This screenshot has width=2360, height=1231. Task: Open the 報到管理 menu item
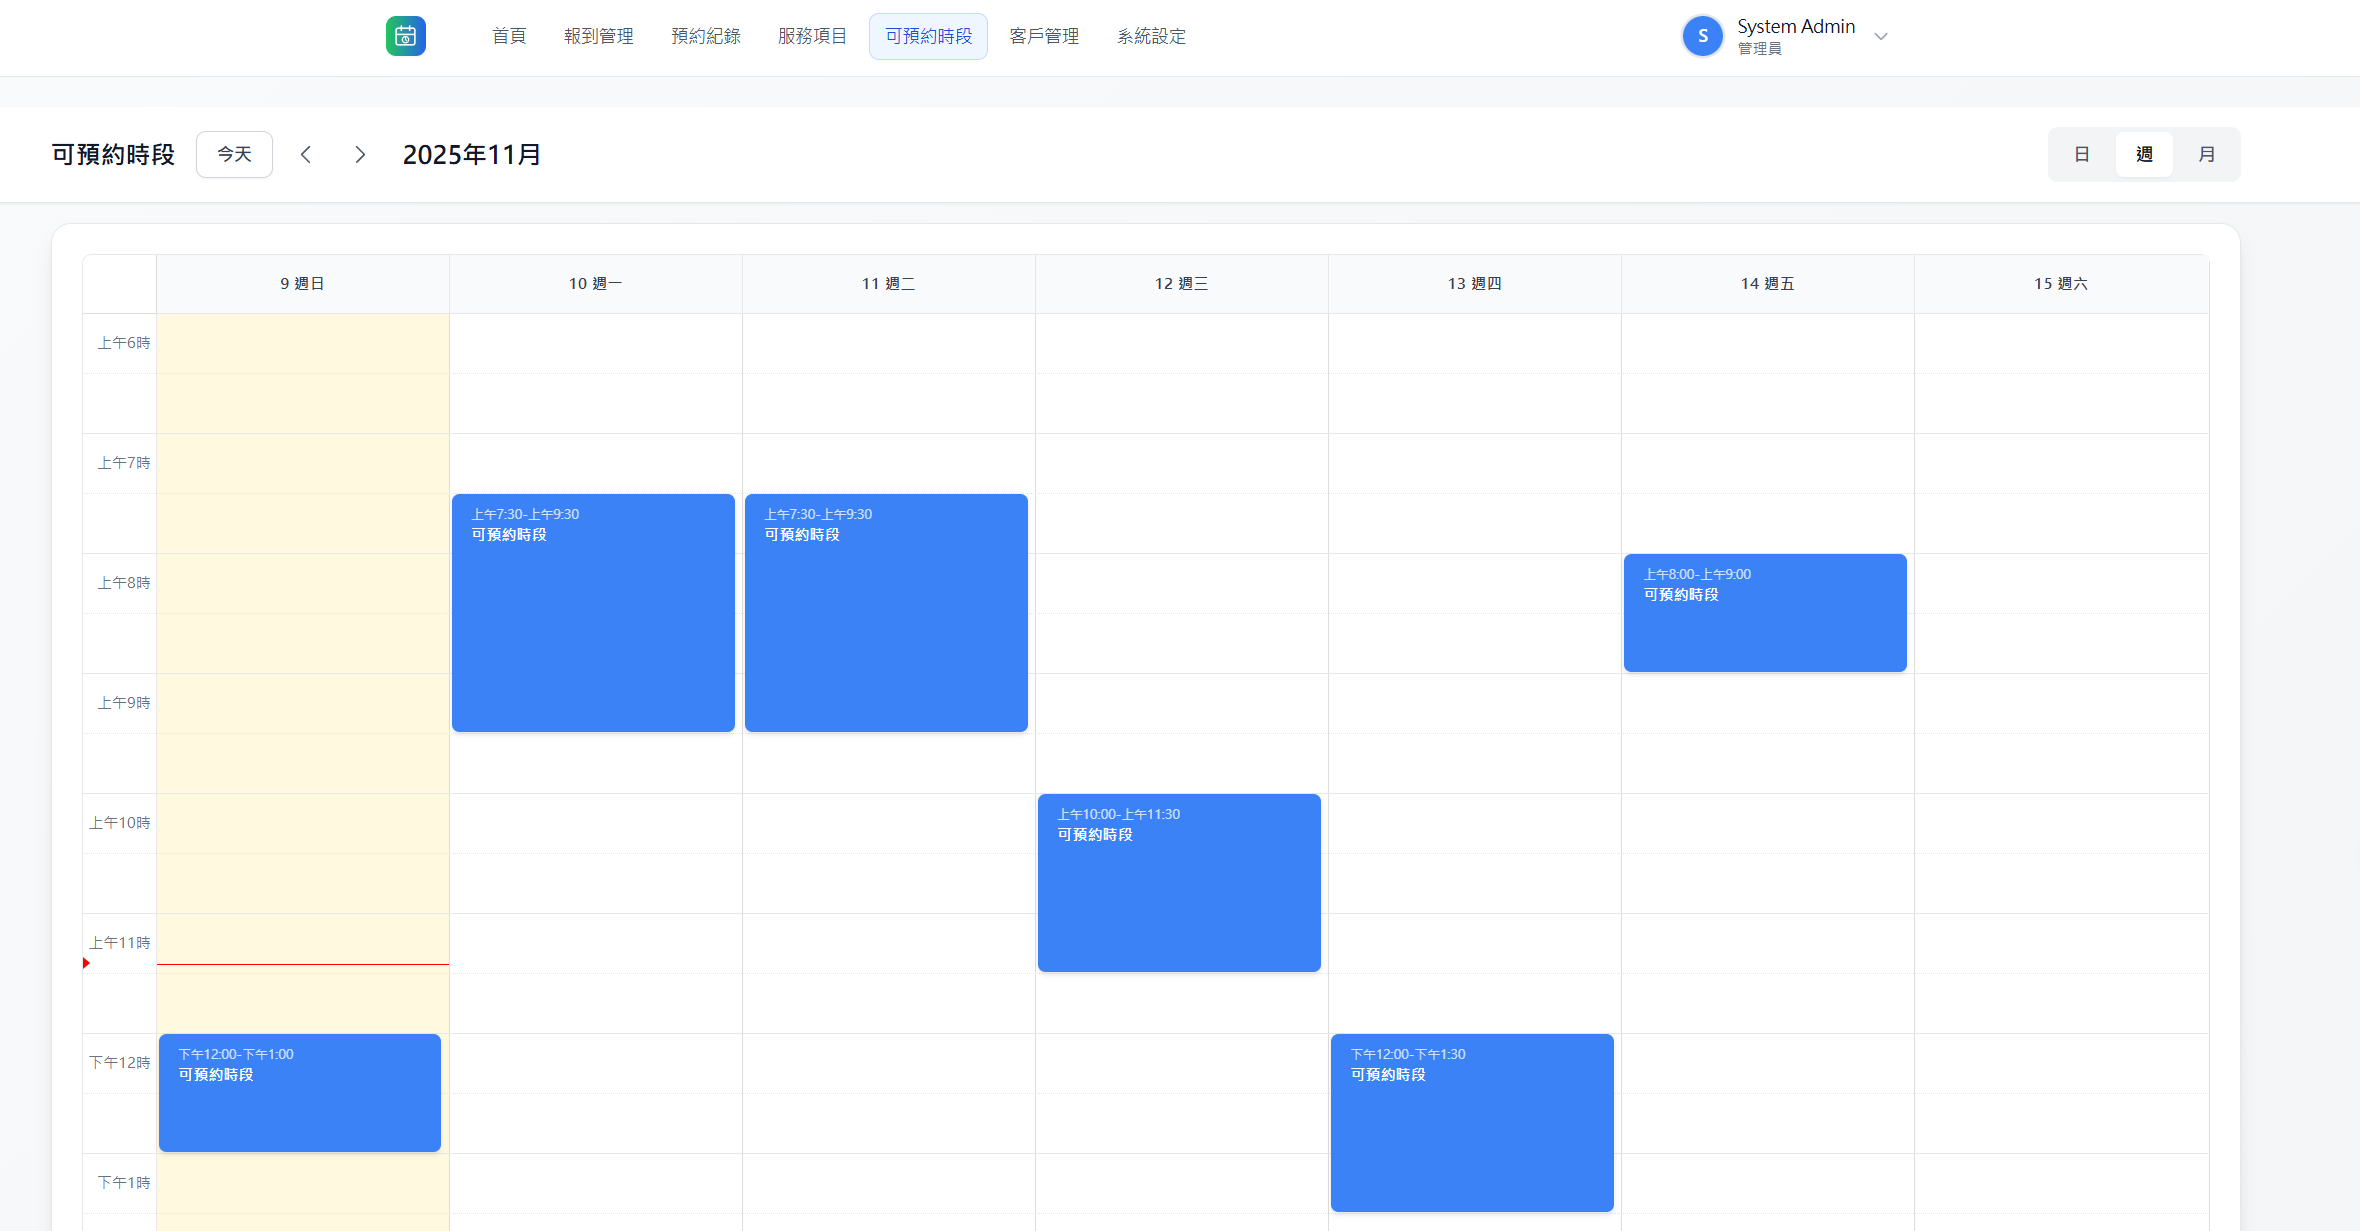pos(598,37)
